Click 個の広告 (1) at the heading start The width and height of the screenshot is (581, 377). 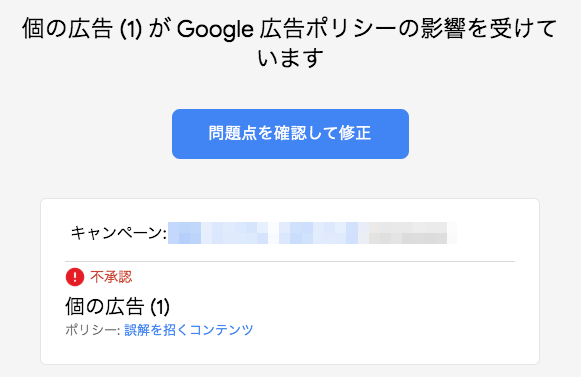click(x=82, y=29)
